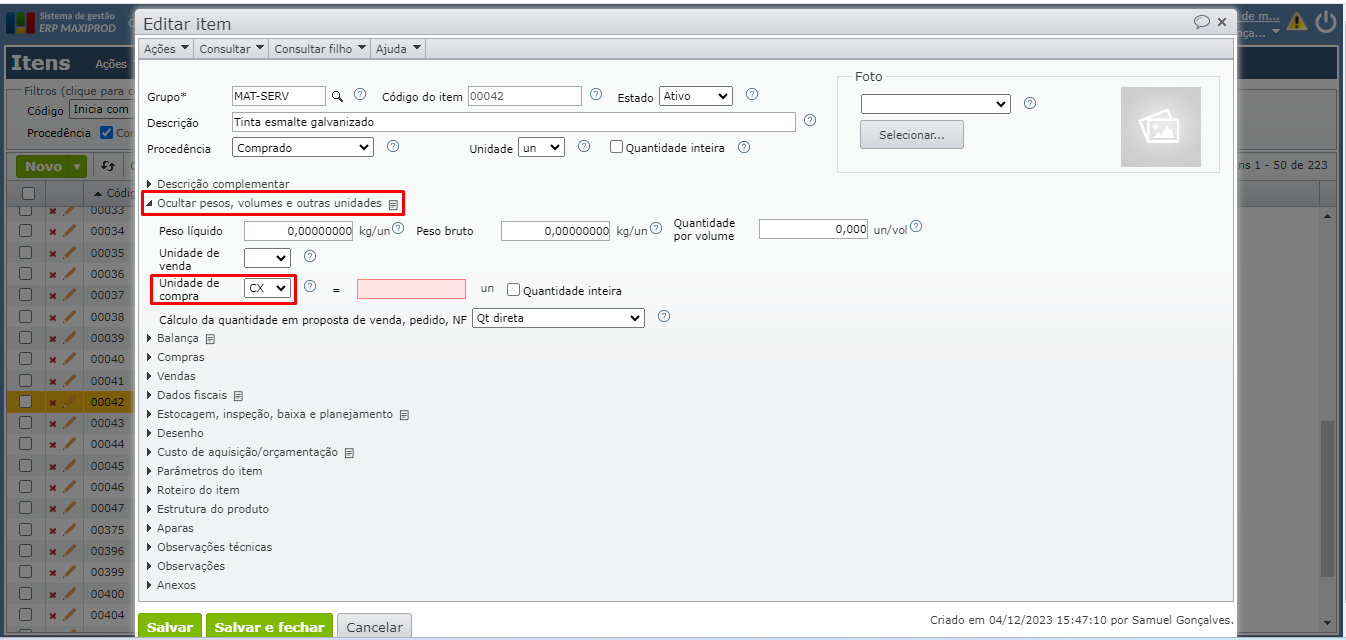Click the pink unit conversion input field

[411, 289]
